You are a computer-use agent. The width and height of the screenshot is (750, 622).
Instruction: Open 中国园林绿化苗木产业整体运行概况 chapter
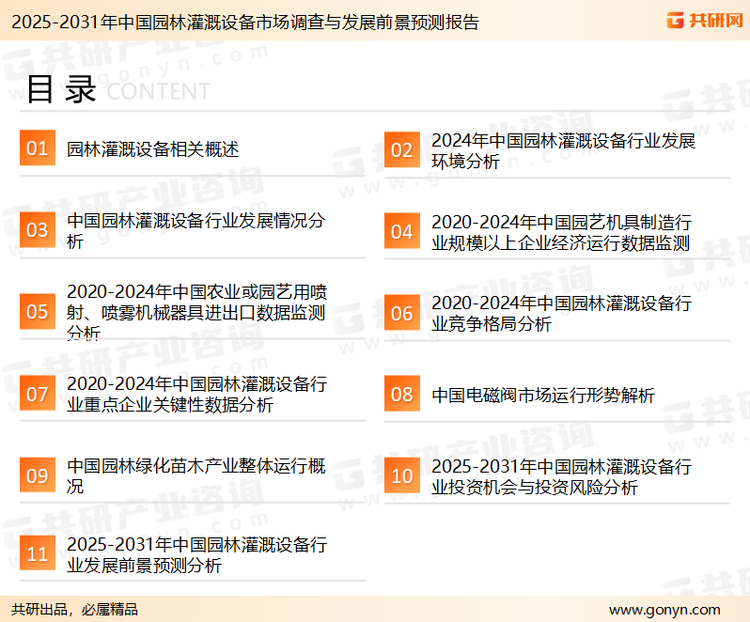pos(196,476)
